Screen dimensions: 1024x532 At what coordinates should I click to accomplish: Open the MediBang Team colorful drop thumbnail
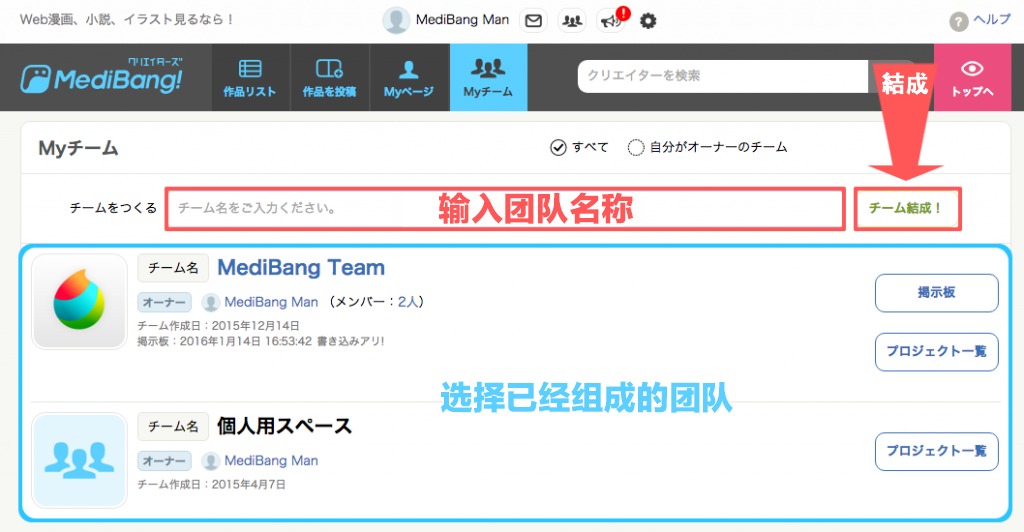point(80,302)
